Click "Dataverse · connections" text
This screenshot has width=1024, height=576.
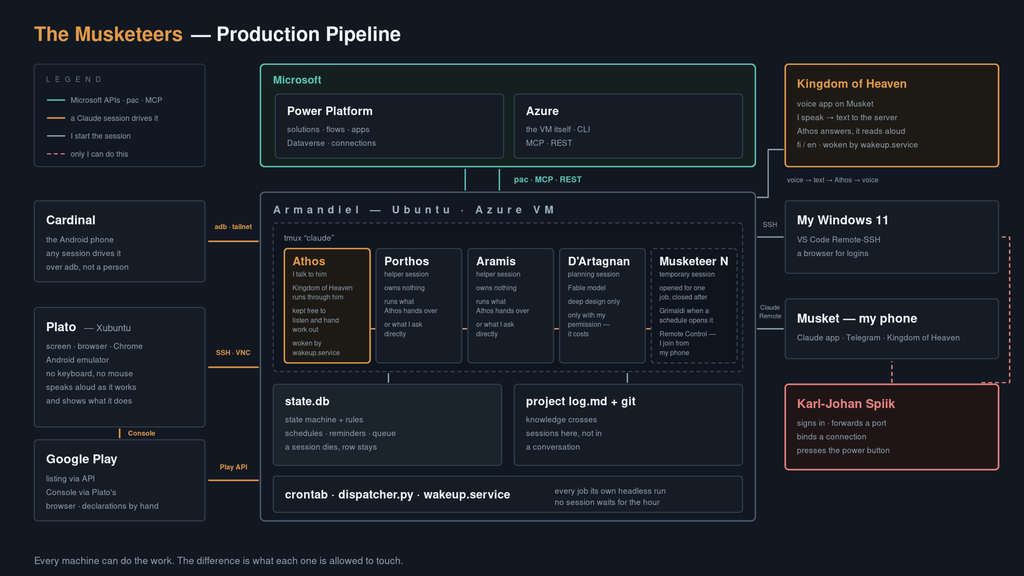(331, 143)
